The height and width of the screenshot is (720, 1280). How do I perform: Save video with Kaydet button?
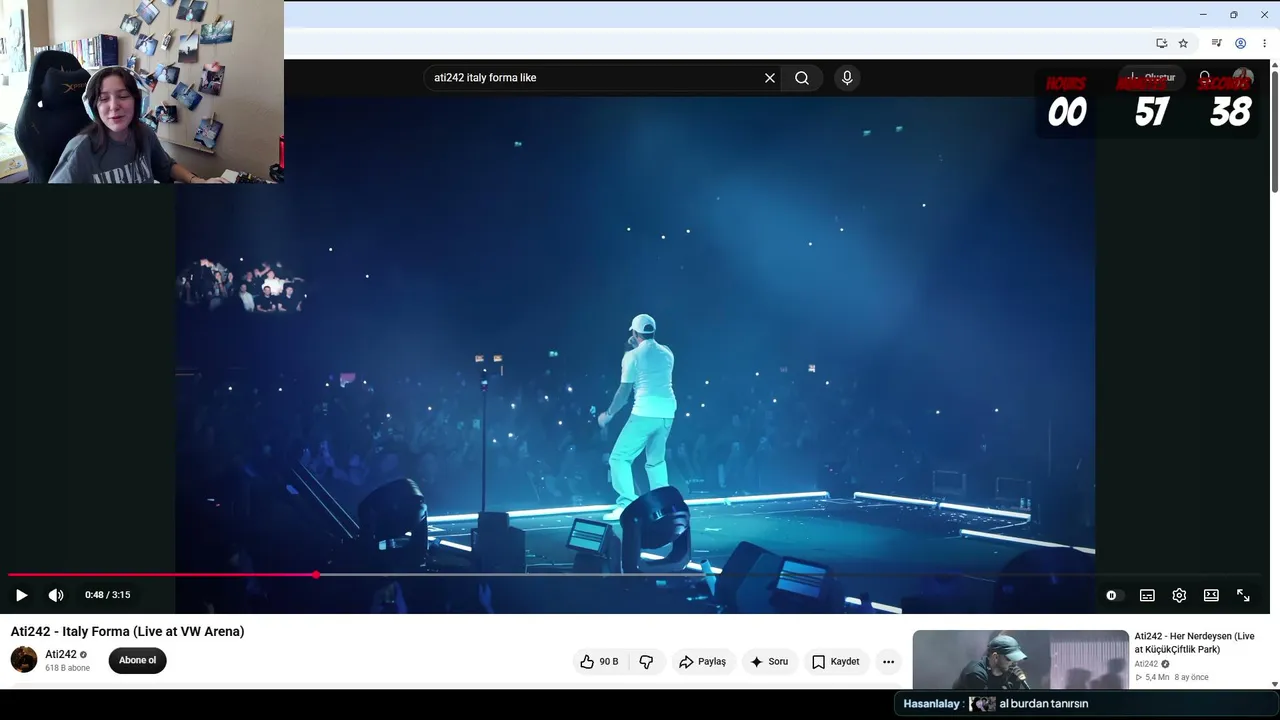click(836, 662)
